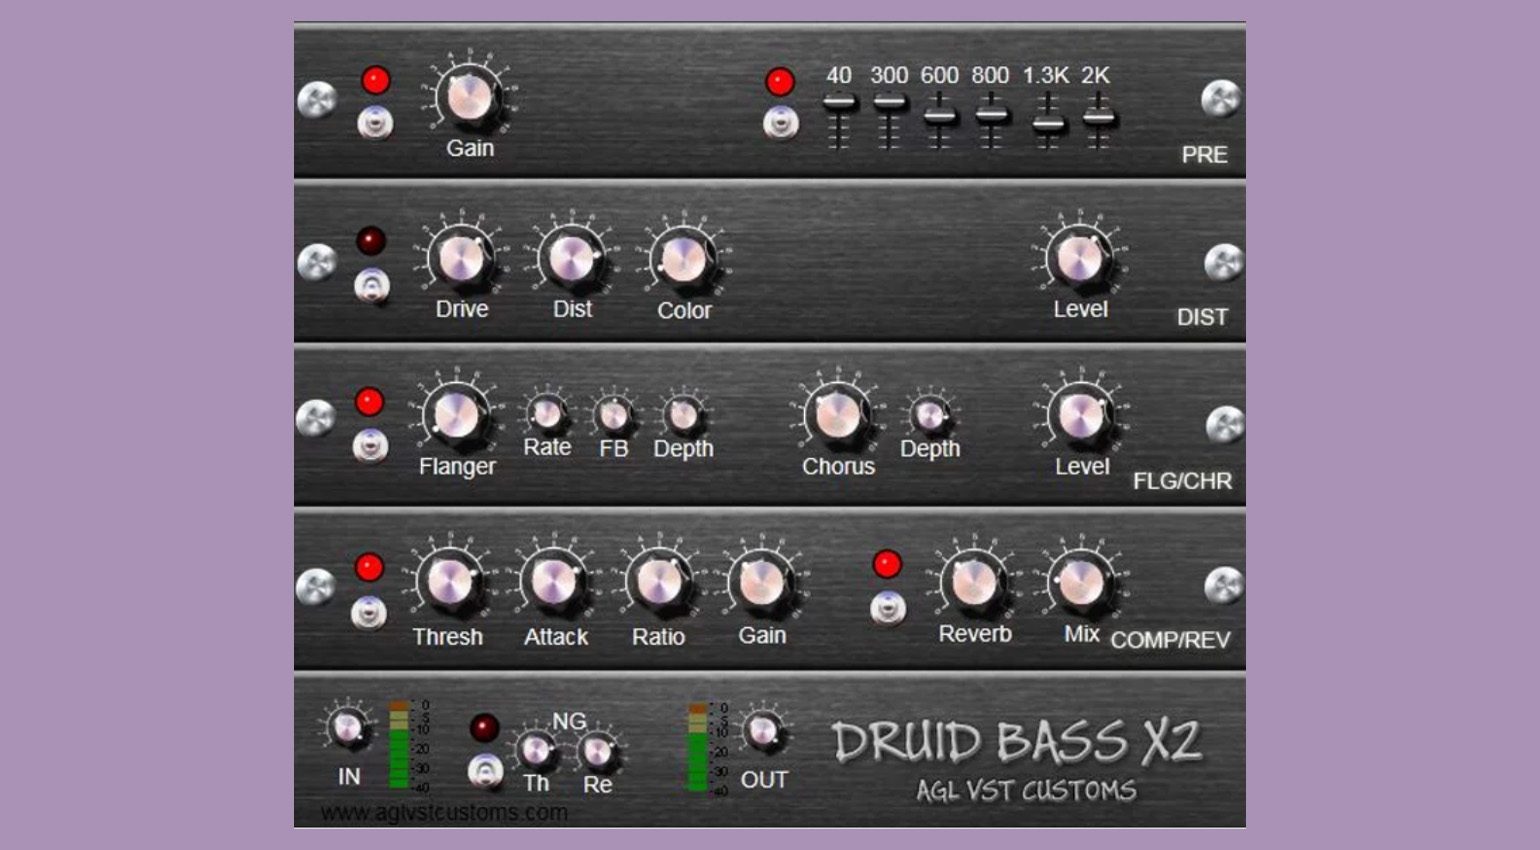Click the large Chorus knob
This screenshot has height=850, width=1540.
click(838, 415)
